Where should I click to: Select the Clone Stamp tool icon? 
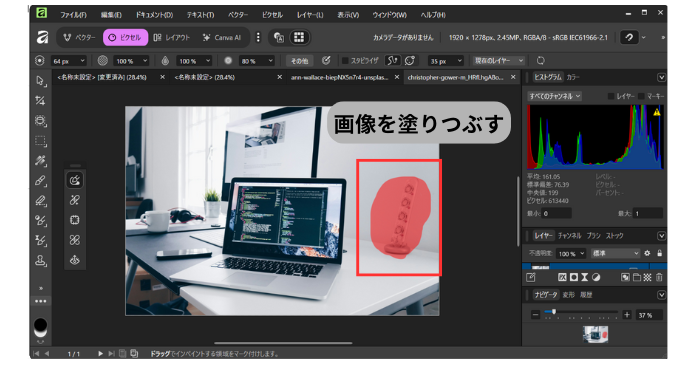pos(41,260)
